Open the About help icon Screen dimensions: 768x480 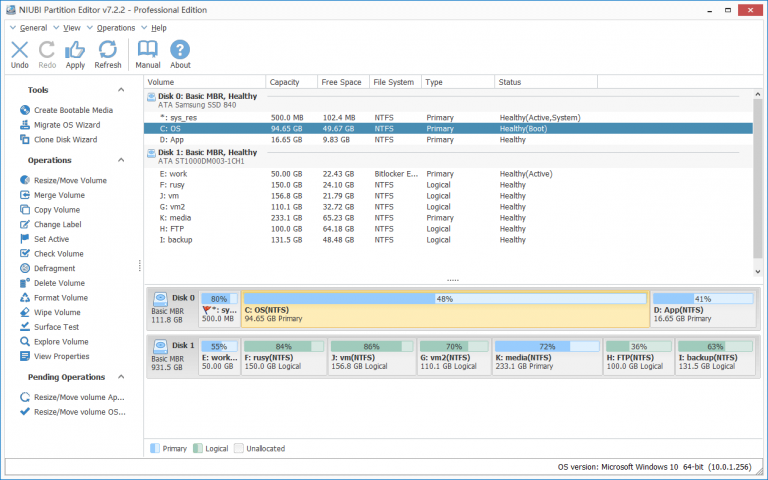[x=180, y=54]
